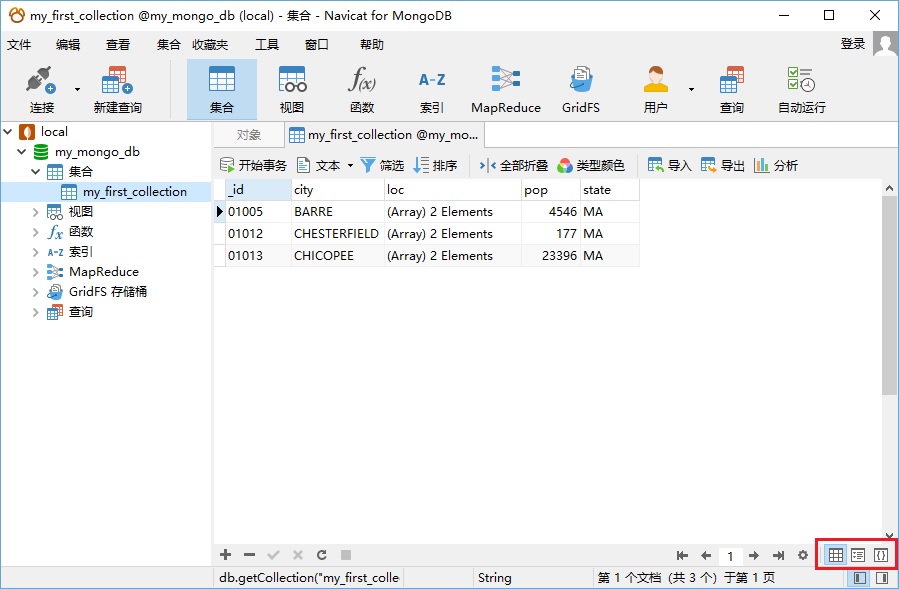
Task: Click Type Color (类型颜色)
Action: pyautogui.click(x=591, y=166)
